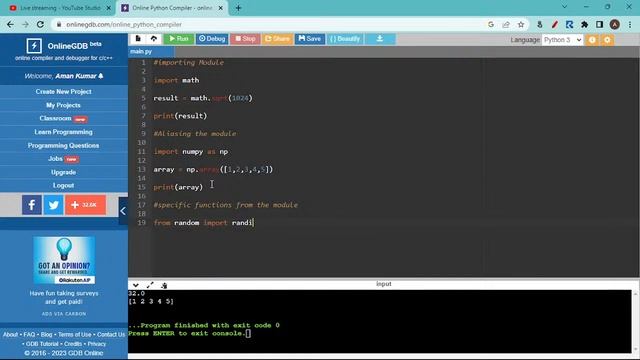Bookmark this page with the star icon

click(521, 24)
